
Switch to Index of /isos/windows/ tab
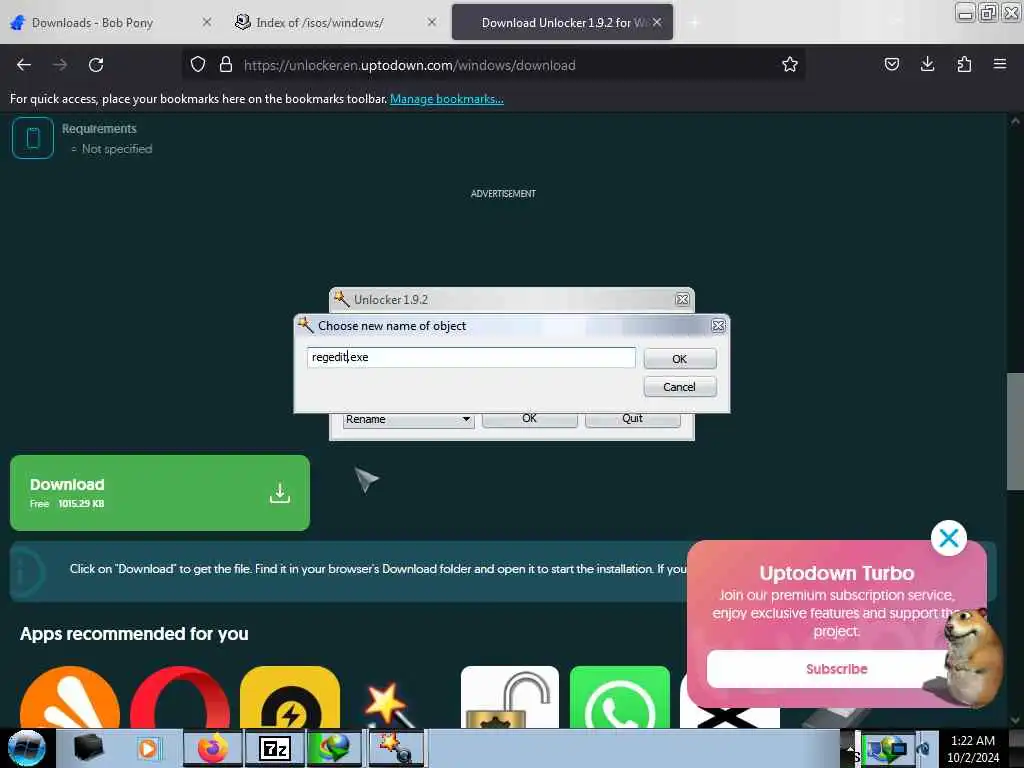319,23
